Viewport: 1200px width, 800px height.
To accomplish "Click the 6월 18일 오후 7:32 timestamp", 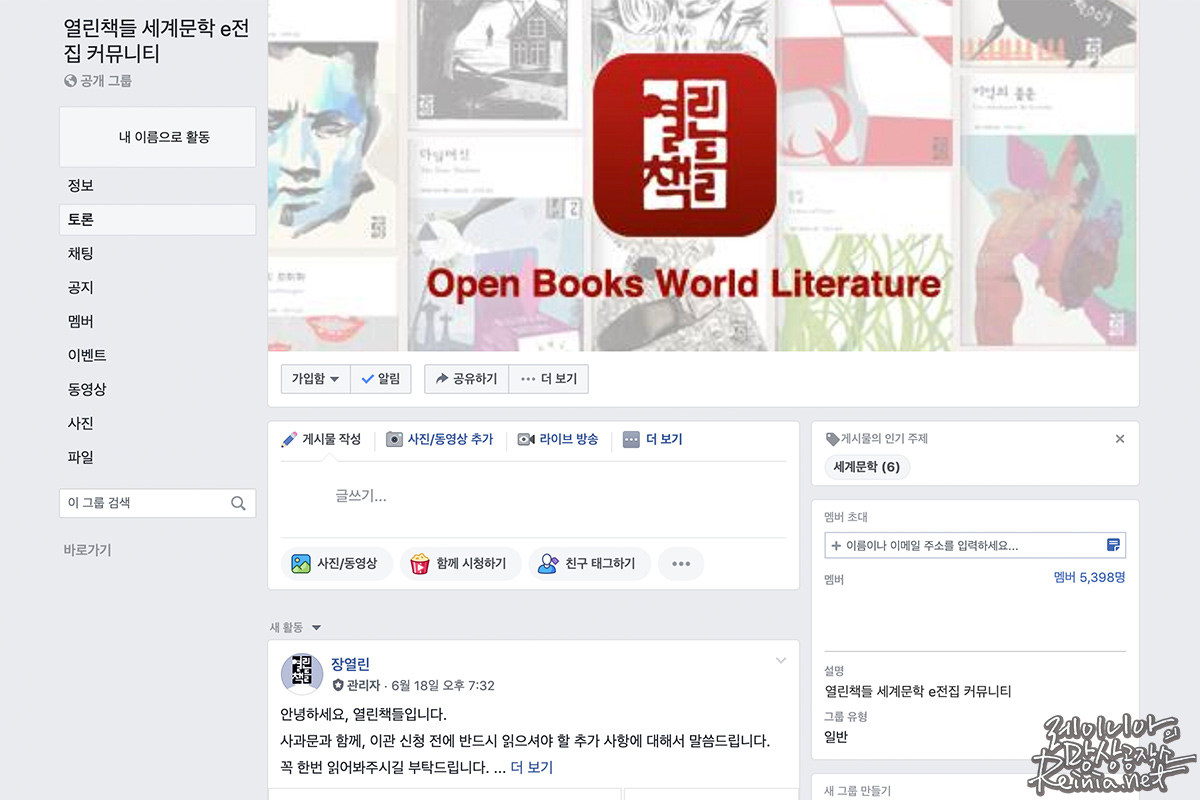I will click(443, 686).
